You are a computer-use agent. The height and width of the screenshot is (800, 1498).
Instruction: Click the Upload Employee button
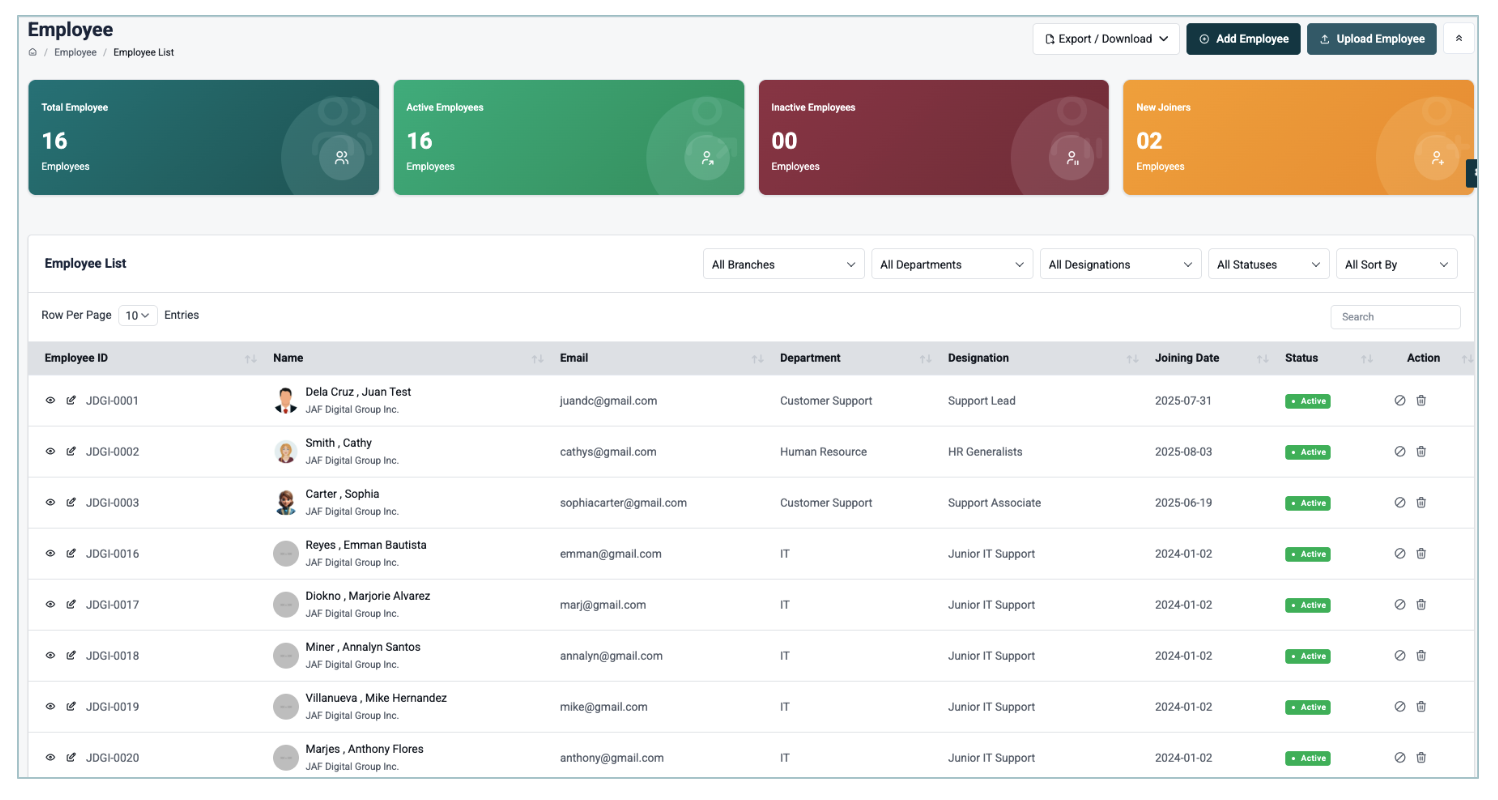coord(1371,39)
